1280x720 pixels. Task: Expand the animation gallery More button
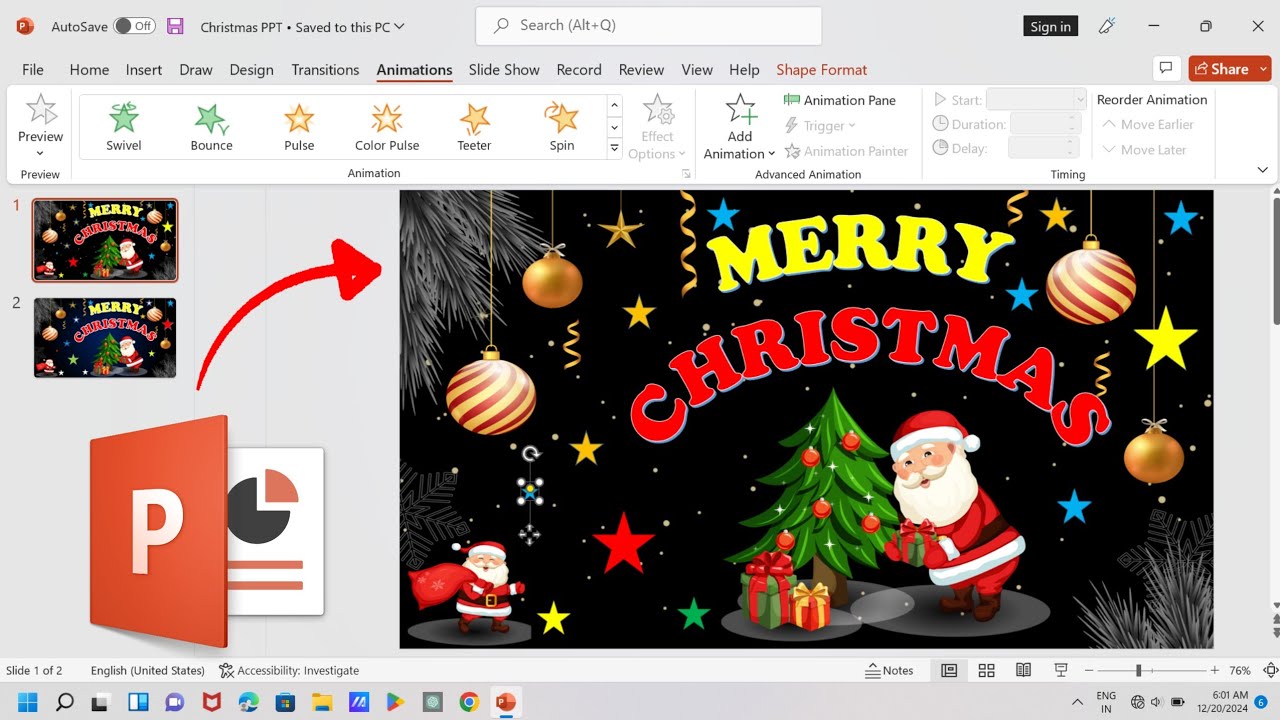tap(615, 148)
